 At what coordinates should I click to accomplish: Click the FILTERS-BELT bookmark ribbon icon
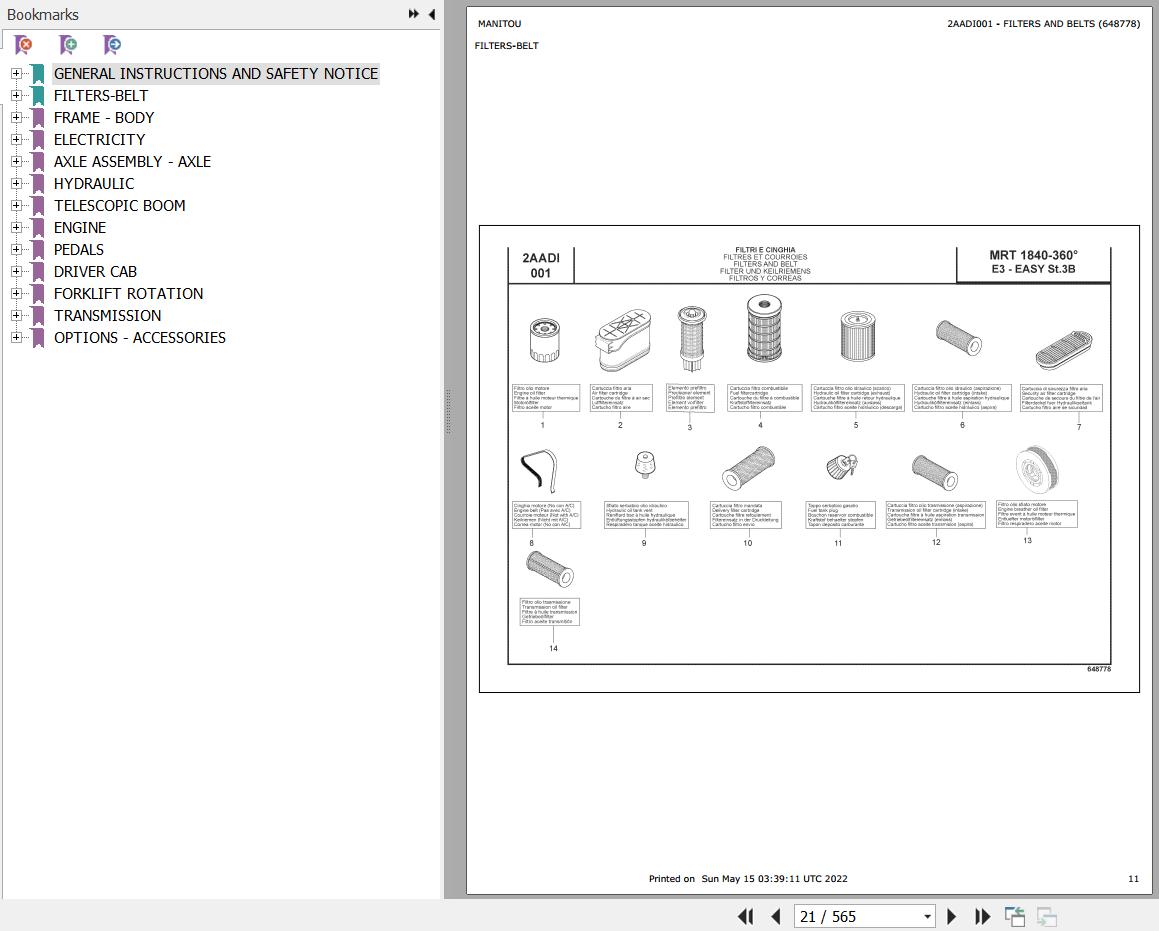point(38,95)
